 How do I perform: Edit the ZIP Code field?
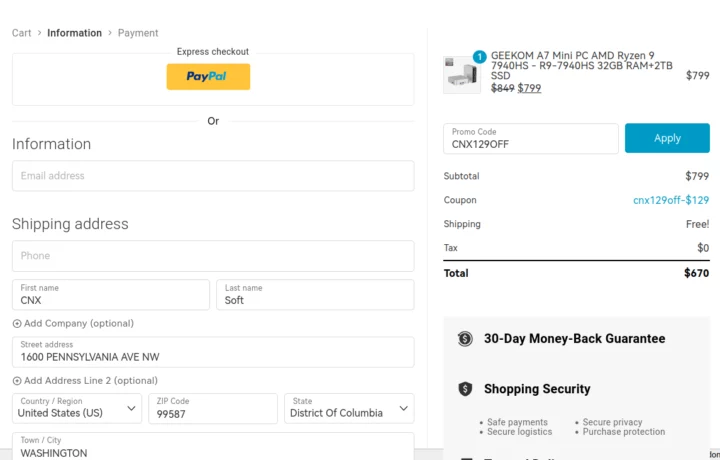click(213, 408)
